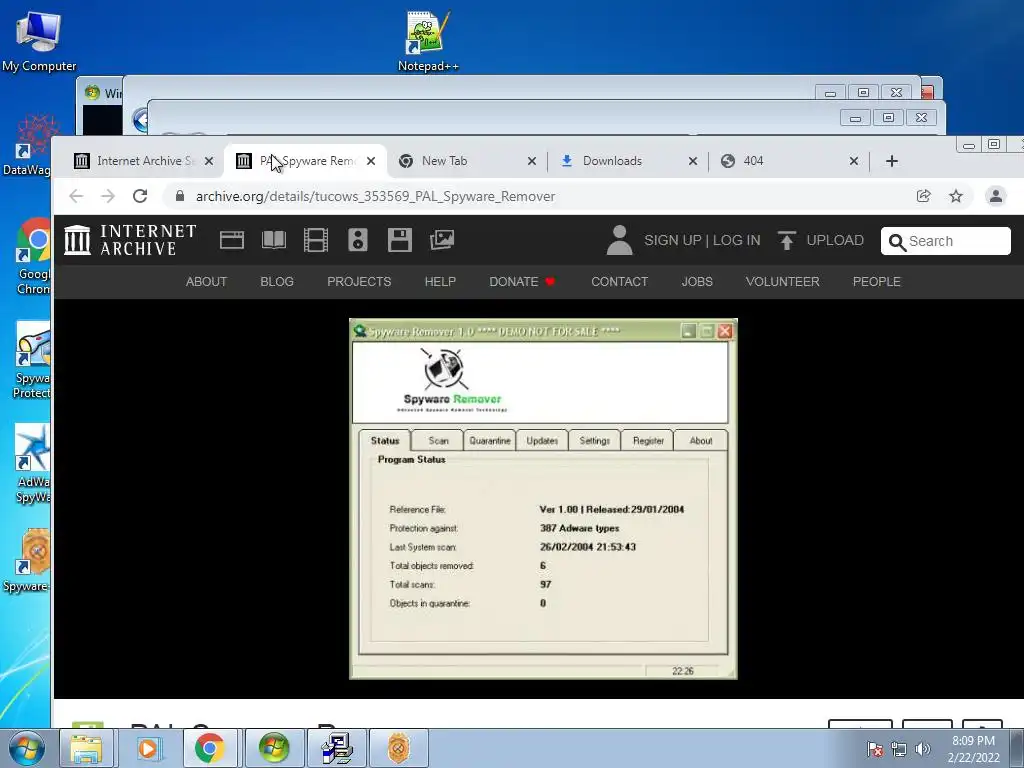Click the address bar URL

[376, 196]
